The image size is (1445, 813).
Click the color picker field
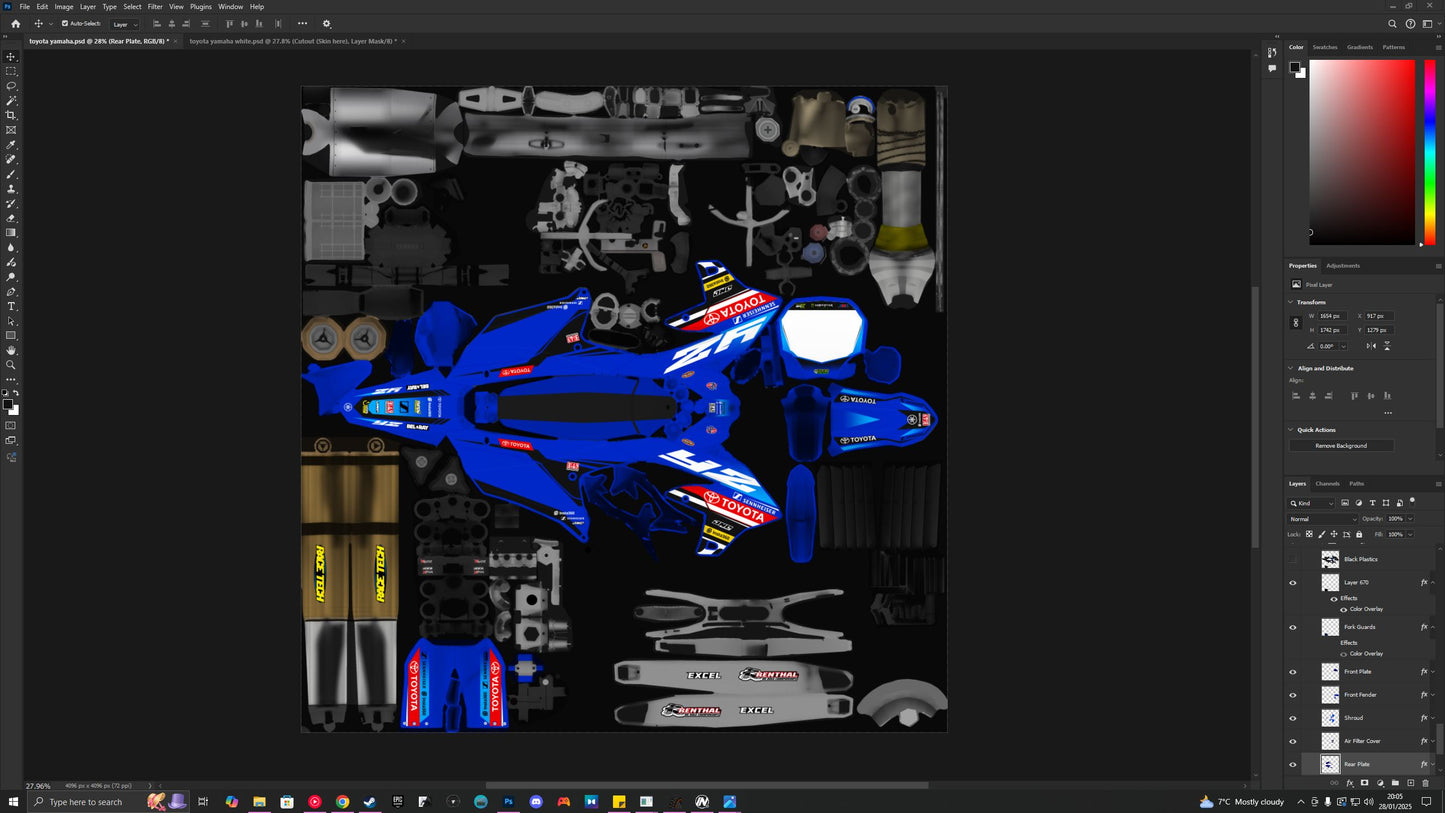[x=1362, y=152]
